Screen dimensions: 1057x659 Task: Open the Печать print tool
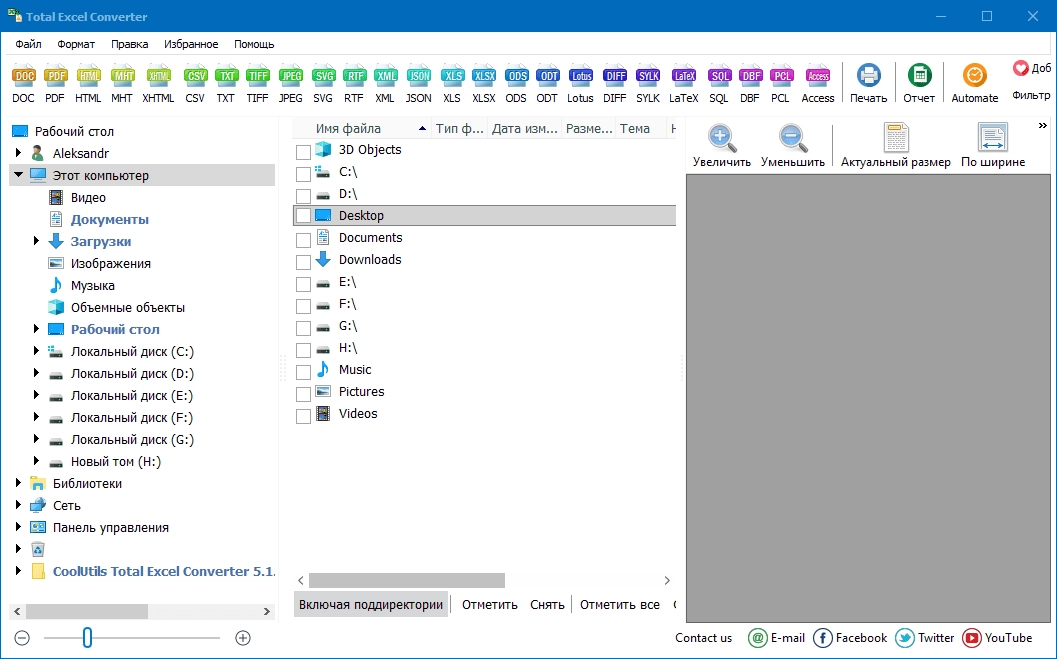868,84
